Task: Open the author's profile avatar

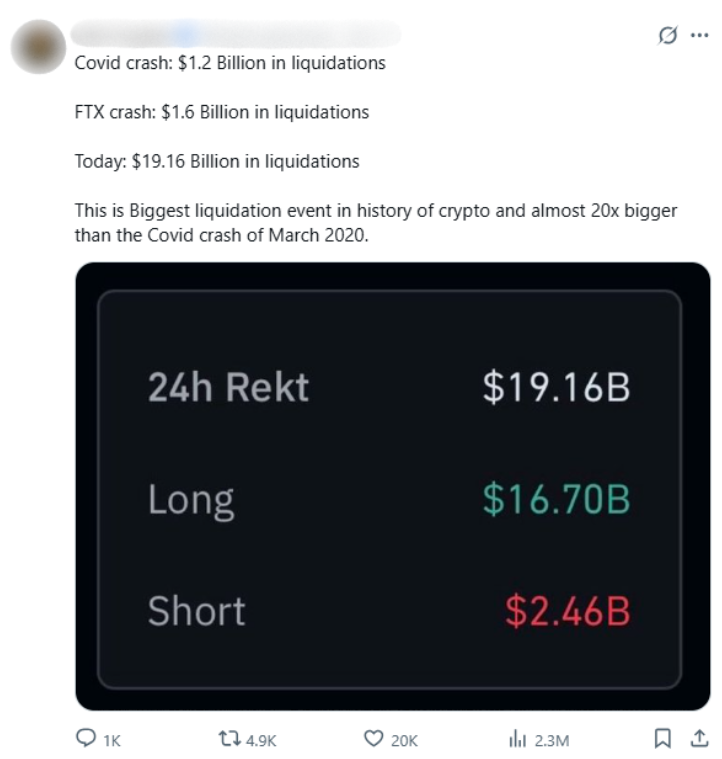Action: pos(38,45)
